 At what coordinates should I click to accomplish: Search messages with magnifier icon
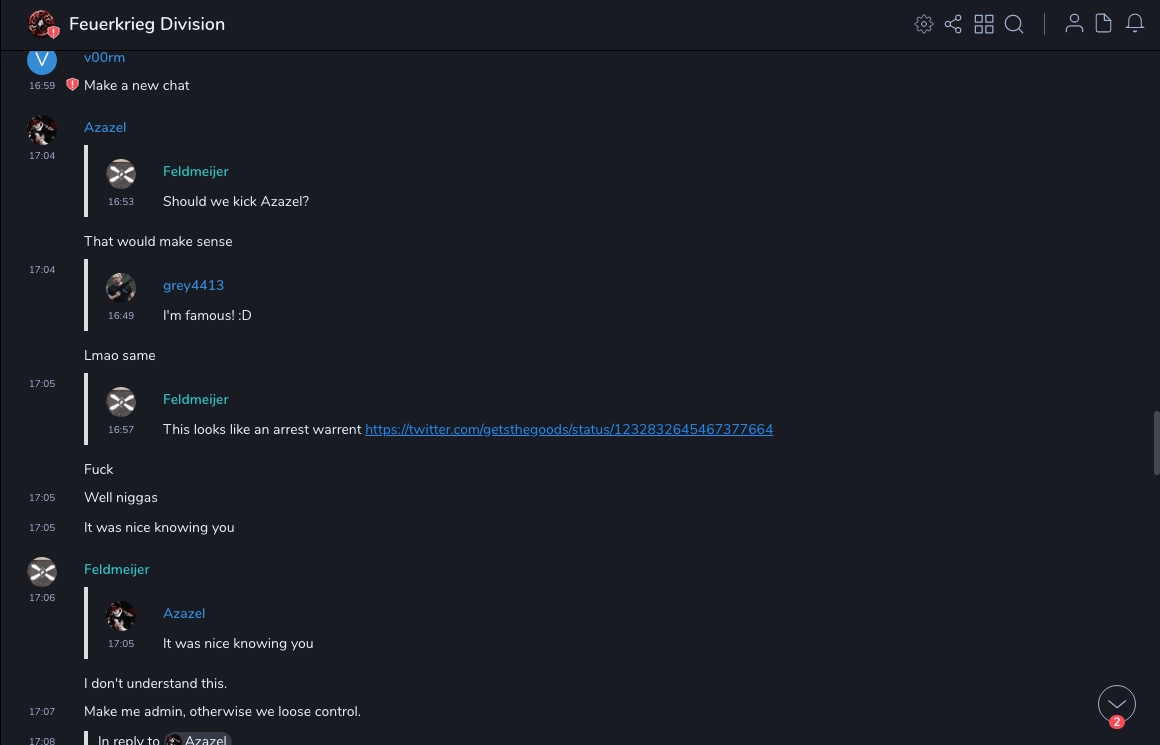pyautogui.click(x=1014, y=24)
